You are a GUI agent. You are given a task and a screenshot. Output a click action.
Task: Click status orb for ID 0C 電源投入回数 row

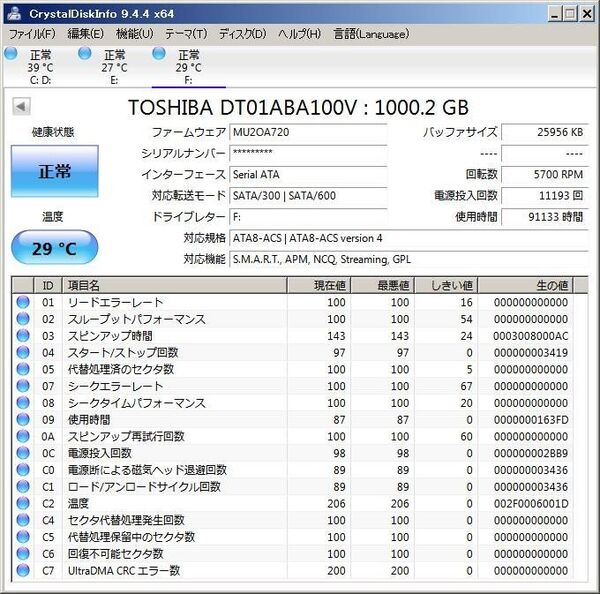[x=23, y=453]
